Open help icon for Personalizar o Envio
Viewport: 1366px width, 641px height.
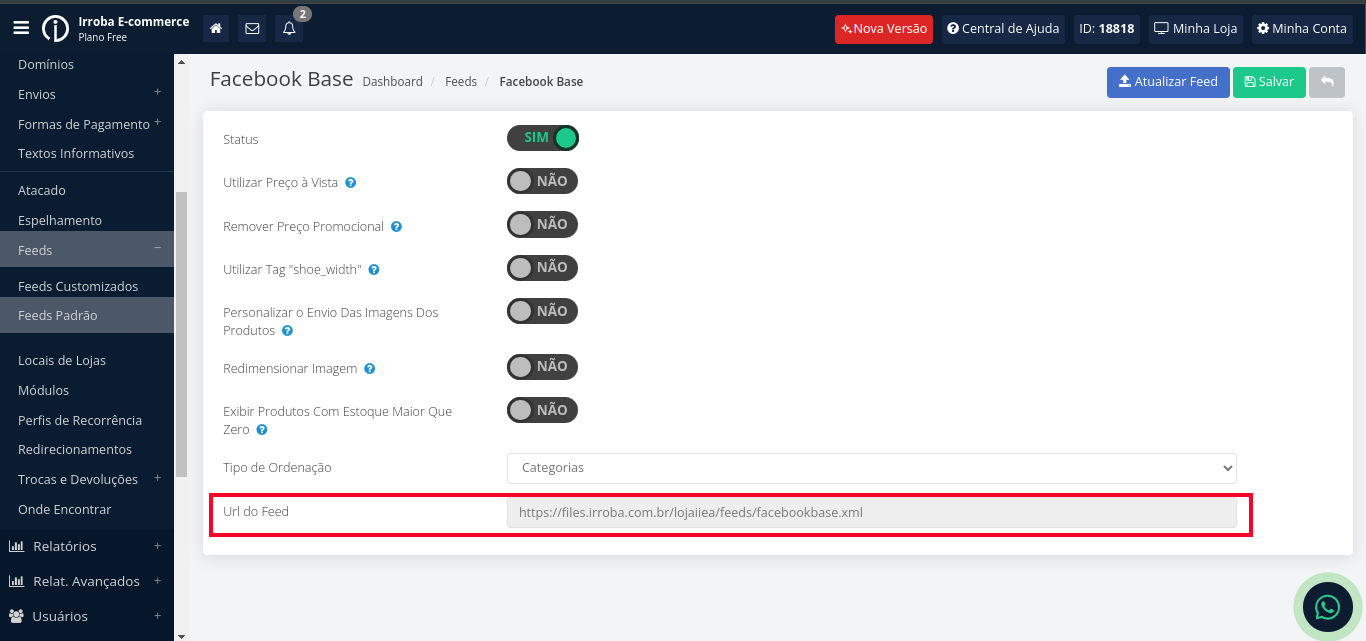(x=288, y=331)
